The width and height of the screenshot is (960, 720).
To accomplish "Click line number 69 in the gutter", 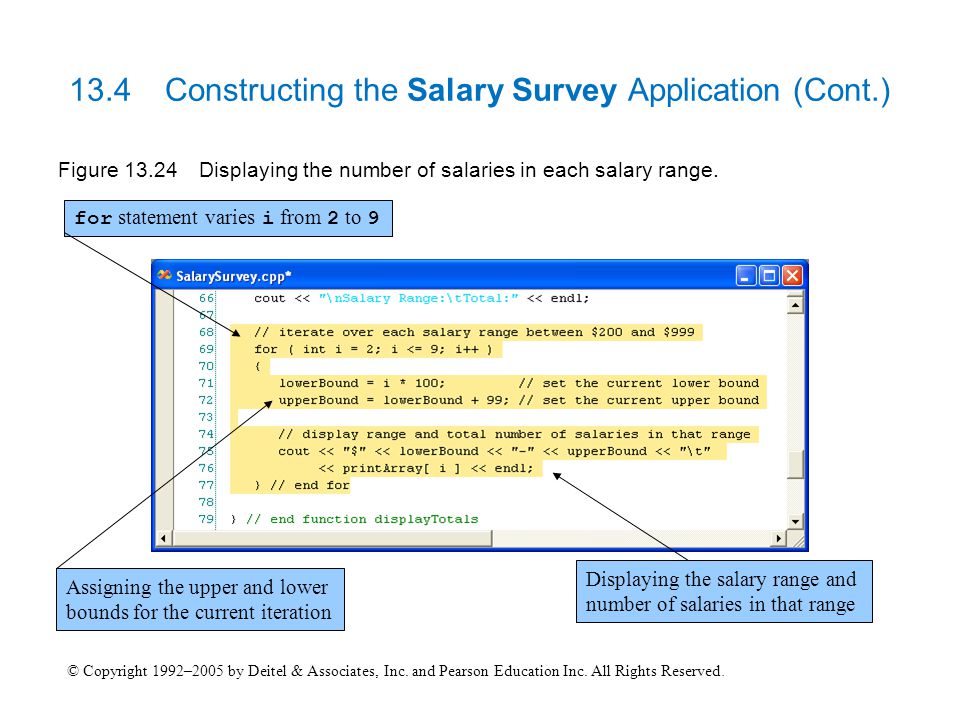I will pos(206,349).
